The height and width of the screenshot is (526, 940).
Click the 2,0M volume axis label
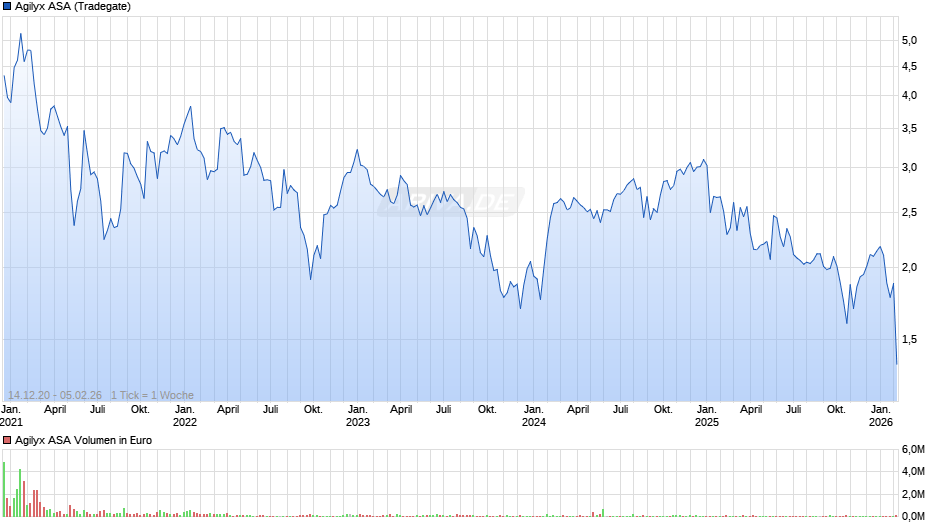(913, 494)
